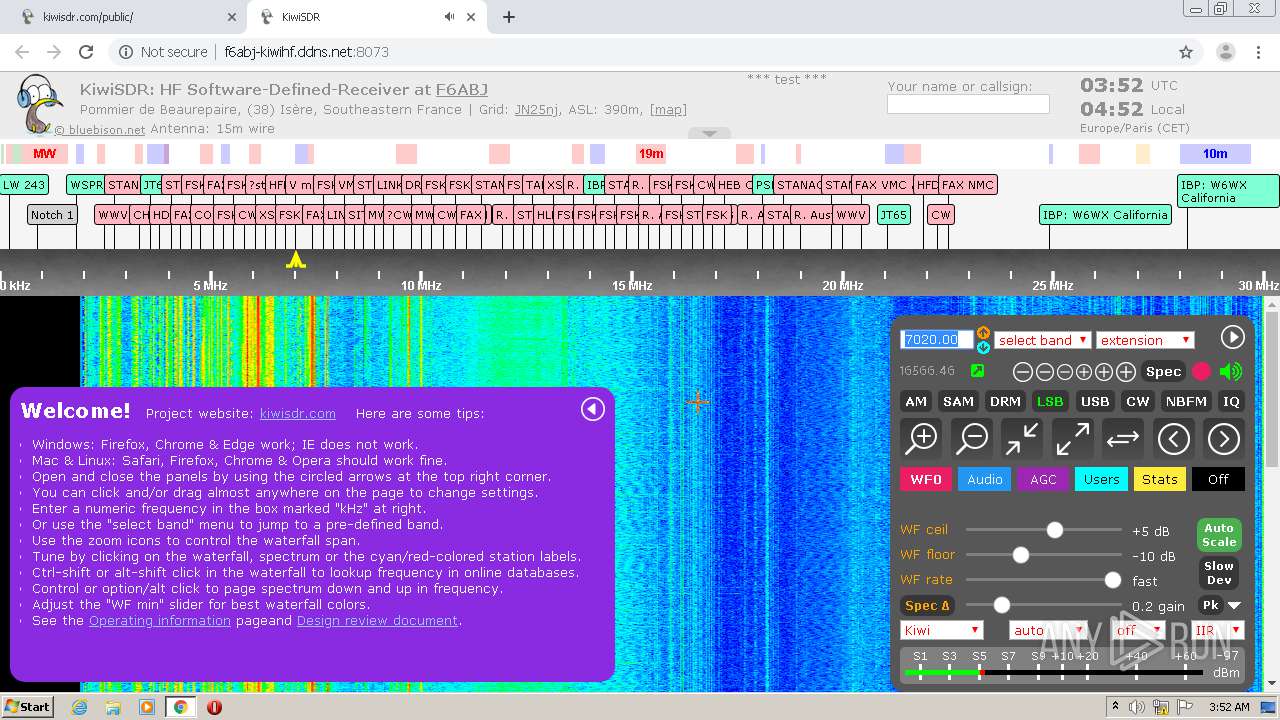Open Internet Explorer from the taskbar
The height and width of the screenshot is (720, 1280).
click(x=79, y=707)
